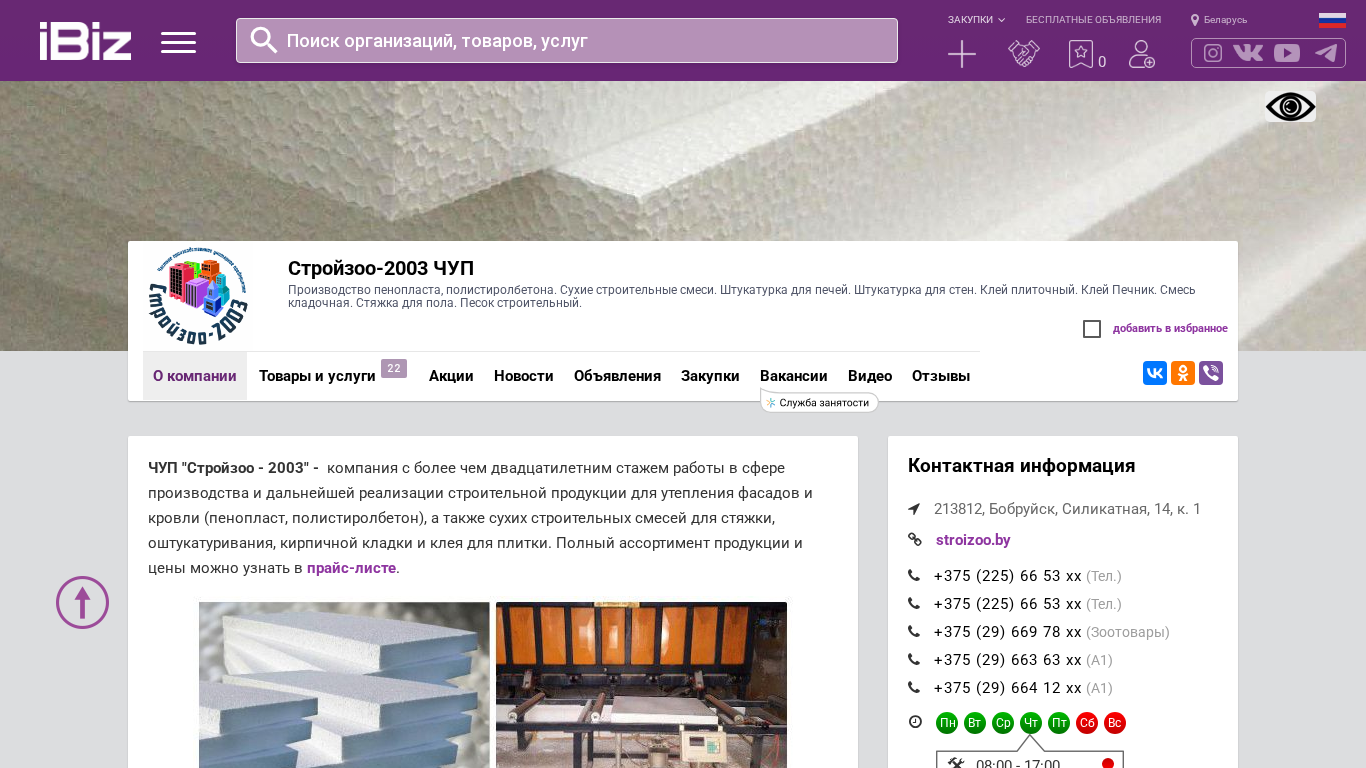The height and width of the screenshot is (768, 1366).
Task: Open the handshake partners icon
Action: [x=1024, y=54]
